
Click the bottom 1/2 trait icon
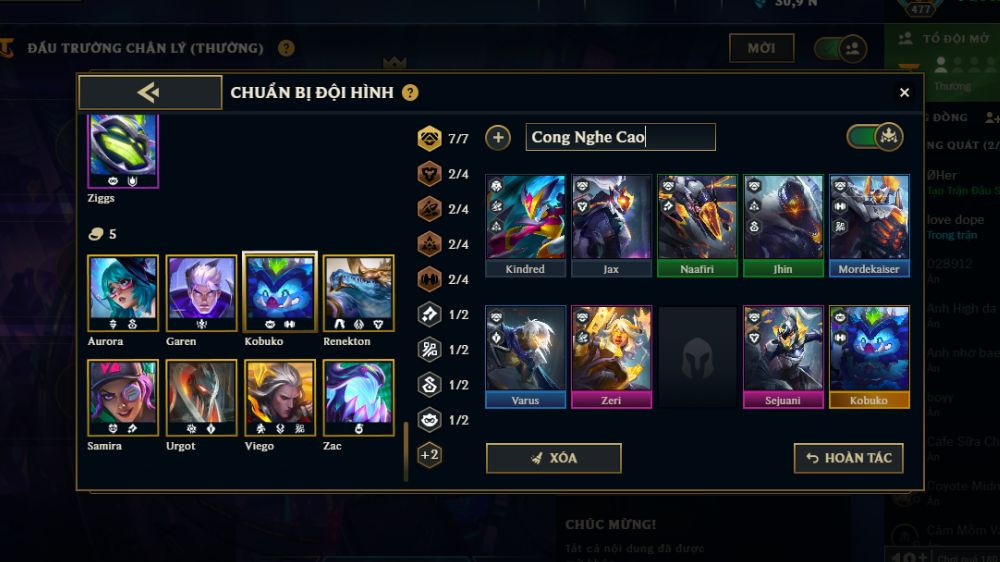[x=429, y=419]
